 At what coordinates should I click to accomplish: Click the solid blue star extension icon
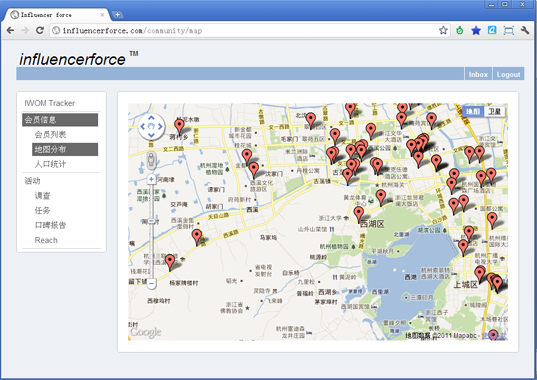[476, 30]
